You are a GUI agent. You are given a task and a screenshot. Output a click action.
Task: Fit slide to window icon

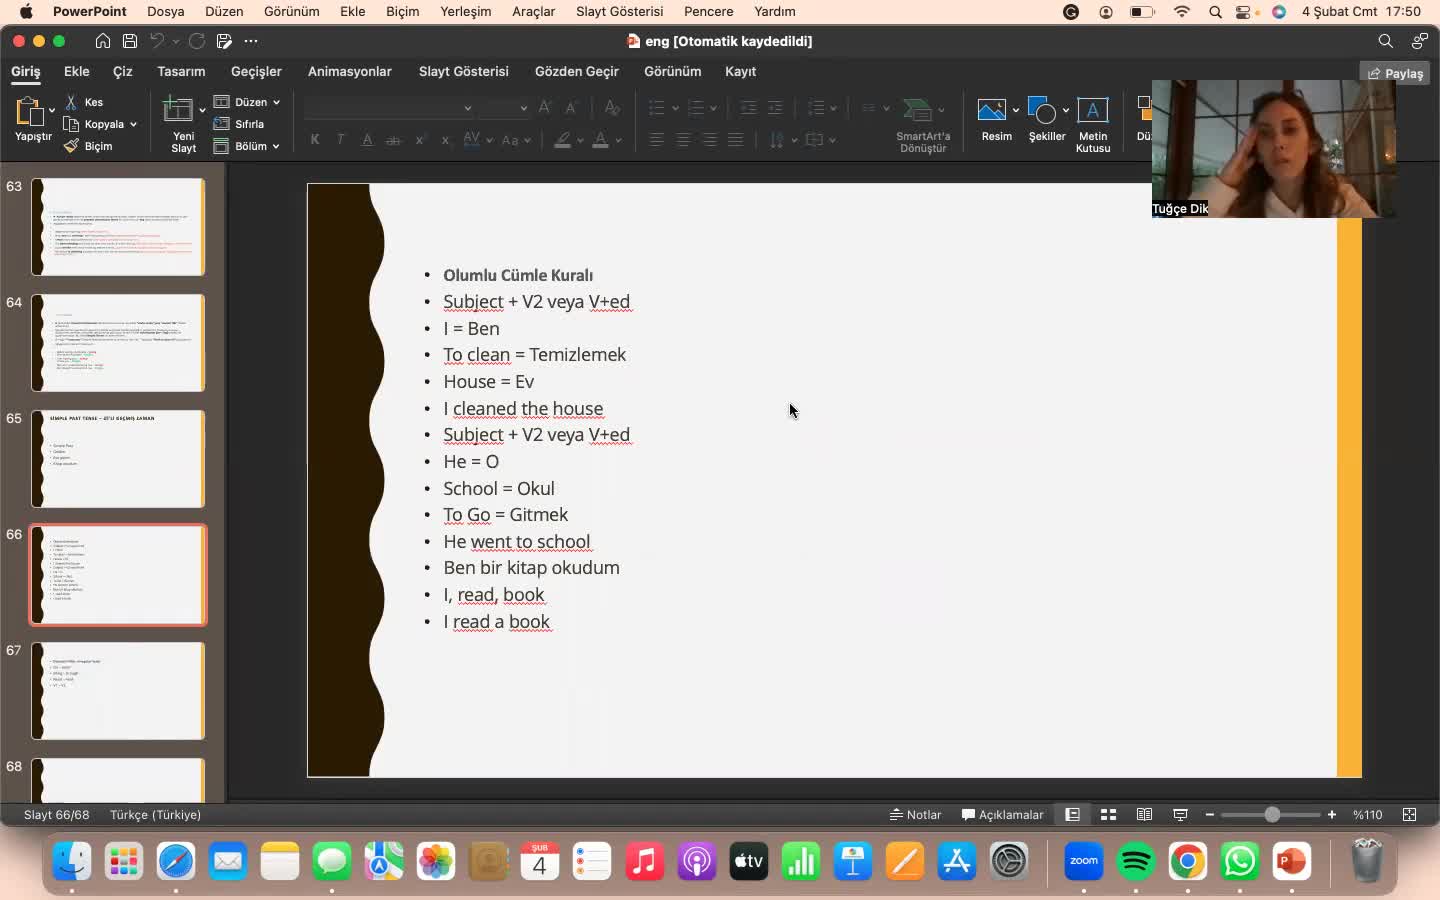point(1410,815)
